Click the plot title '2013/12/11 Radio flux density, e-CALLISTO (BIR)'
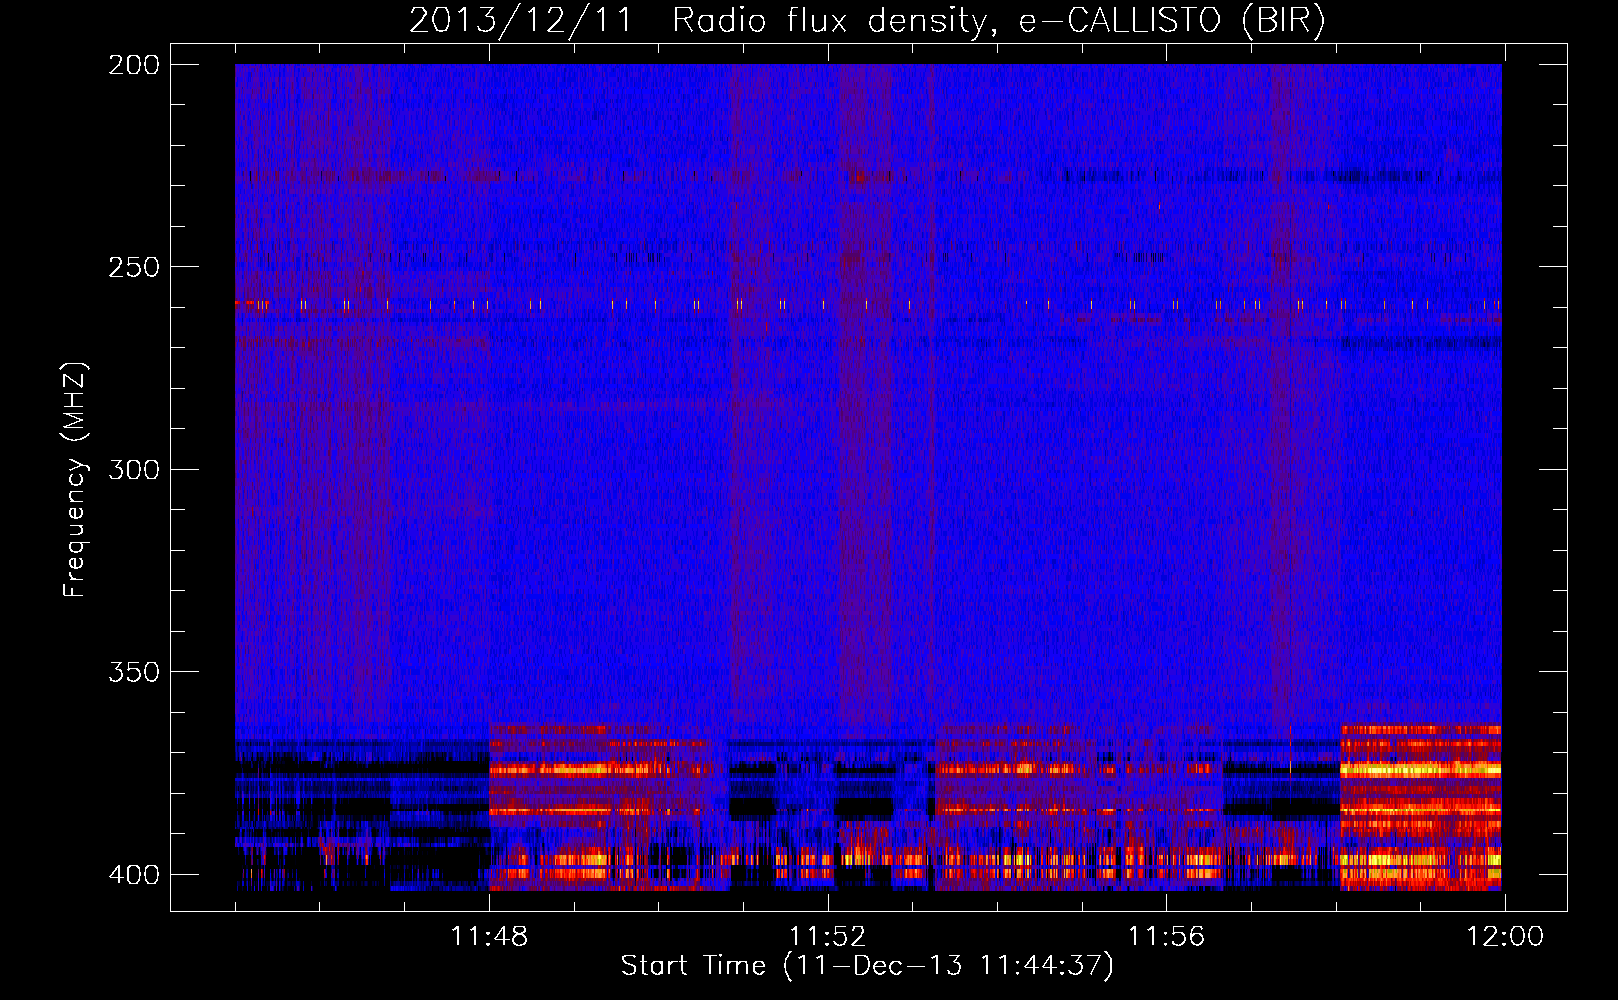This screenshot has height=1000, width=1618. (867, 22)
